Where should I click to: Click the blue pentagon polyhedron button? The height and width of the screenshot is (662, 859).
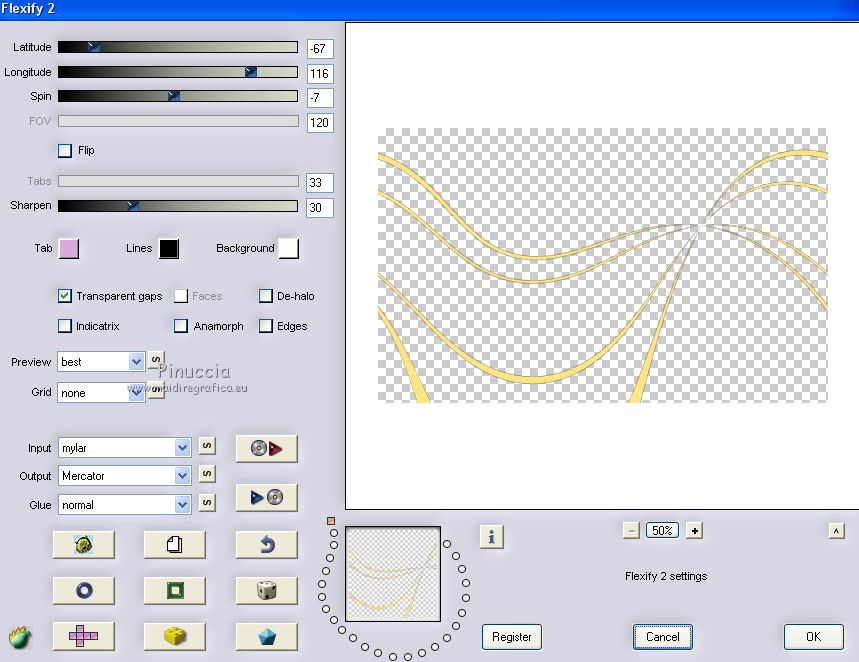(266, 636)
